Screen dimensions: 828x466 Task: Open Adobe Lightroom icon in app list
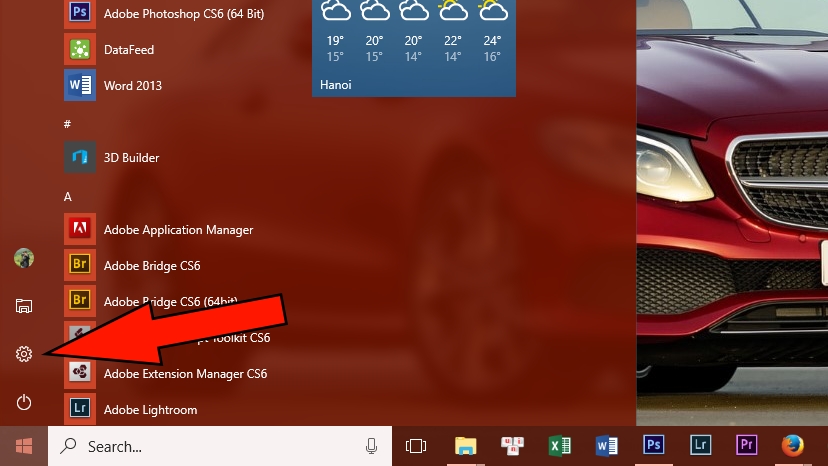coord(80,408)
